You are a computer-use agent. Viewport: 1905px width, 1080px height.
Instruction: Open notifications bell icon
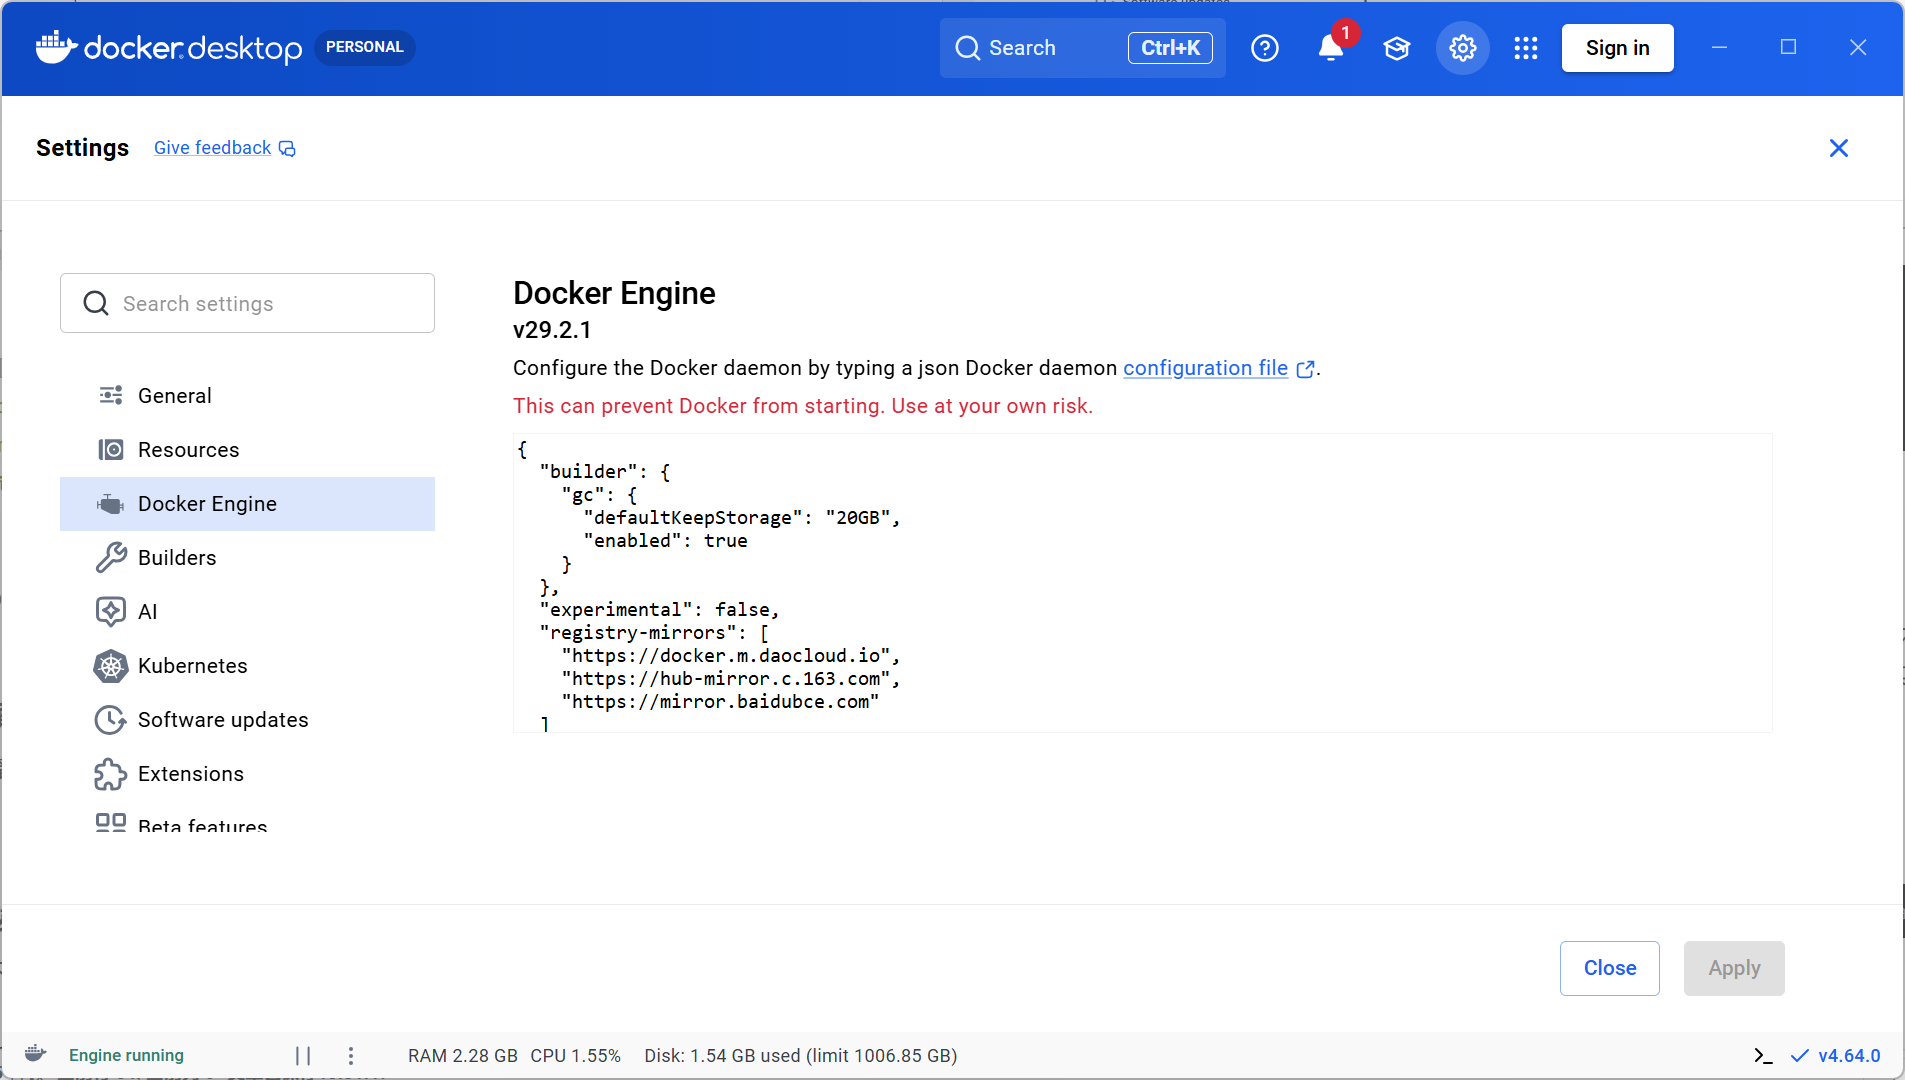tap(1330, 48)
